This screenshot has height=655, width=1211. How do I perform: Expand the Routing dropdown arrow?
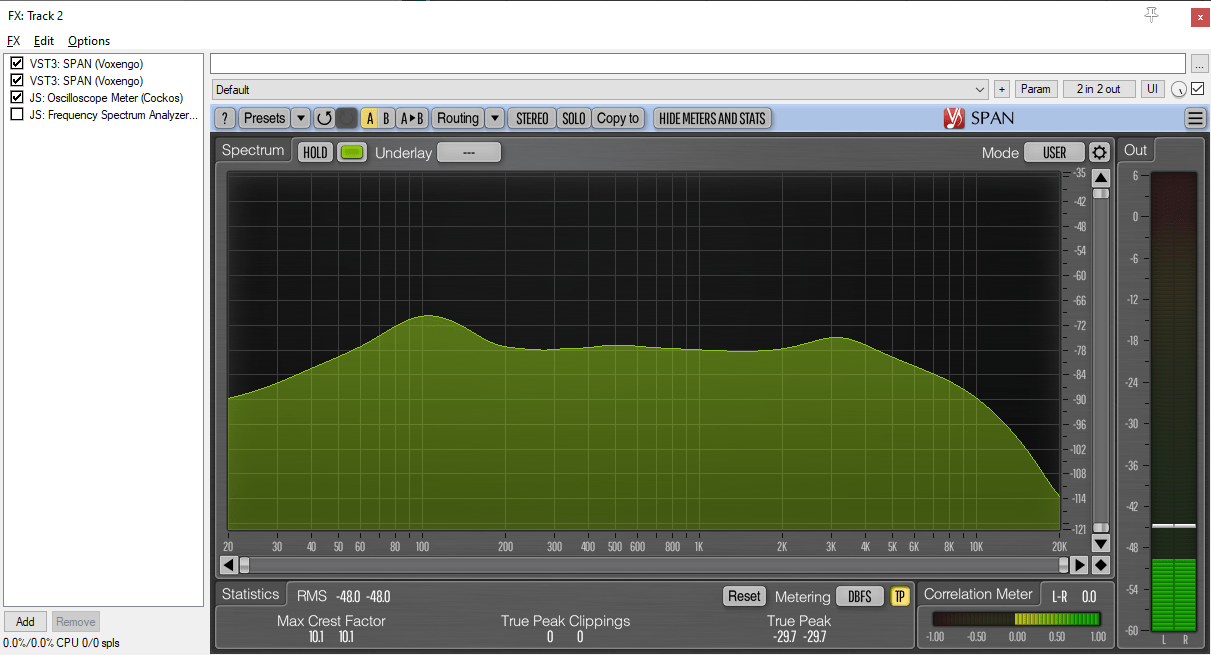(496, 118)
